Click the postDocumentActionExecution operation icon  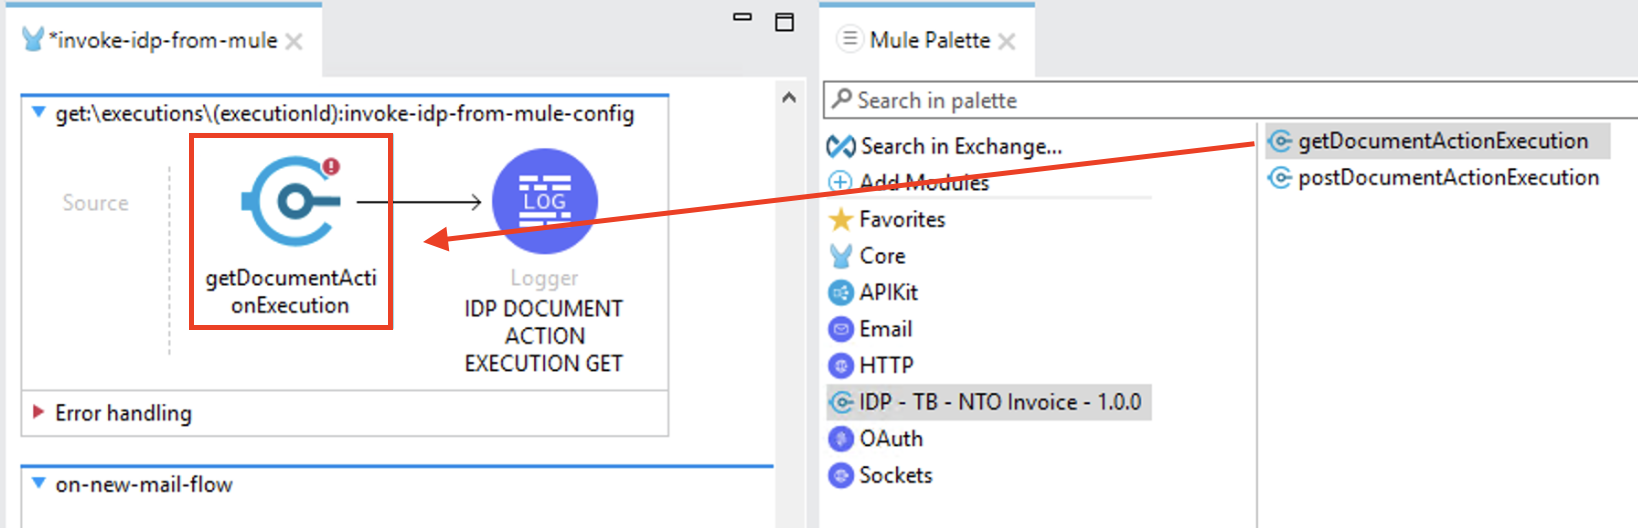pos(1280,178)
